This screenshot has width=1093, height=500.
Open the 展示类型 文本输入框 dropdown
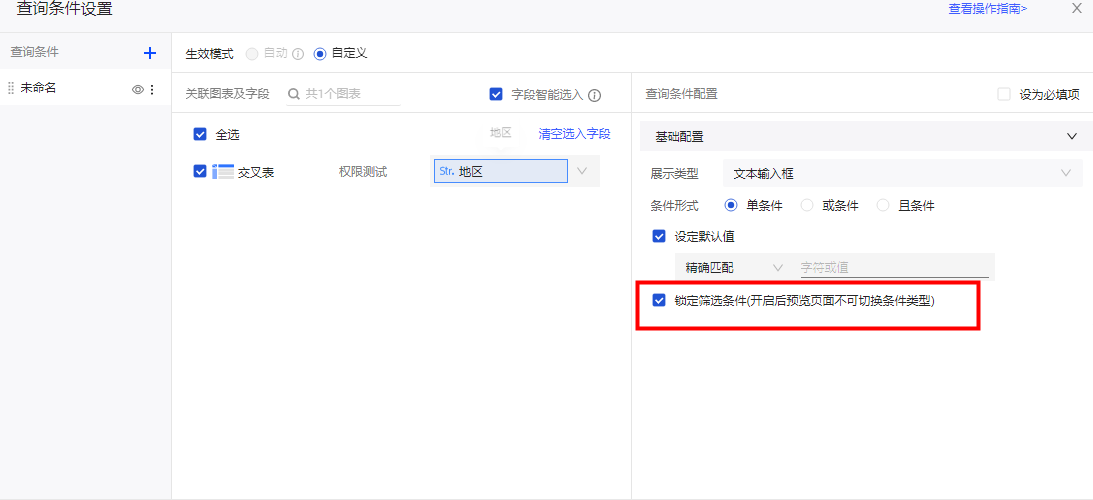click(902, 173)
